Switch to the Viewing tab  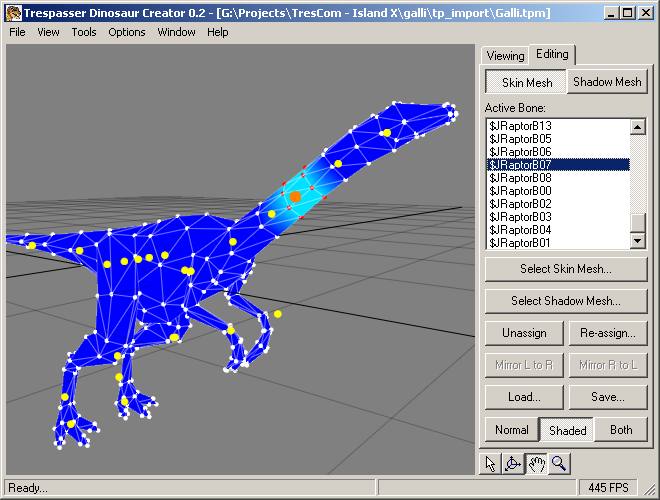505,56
